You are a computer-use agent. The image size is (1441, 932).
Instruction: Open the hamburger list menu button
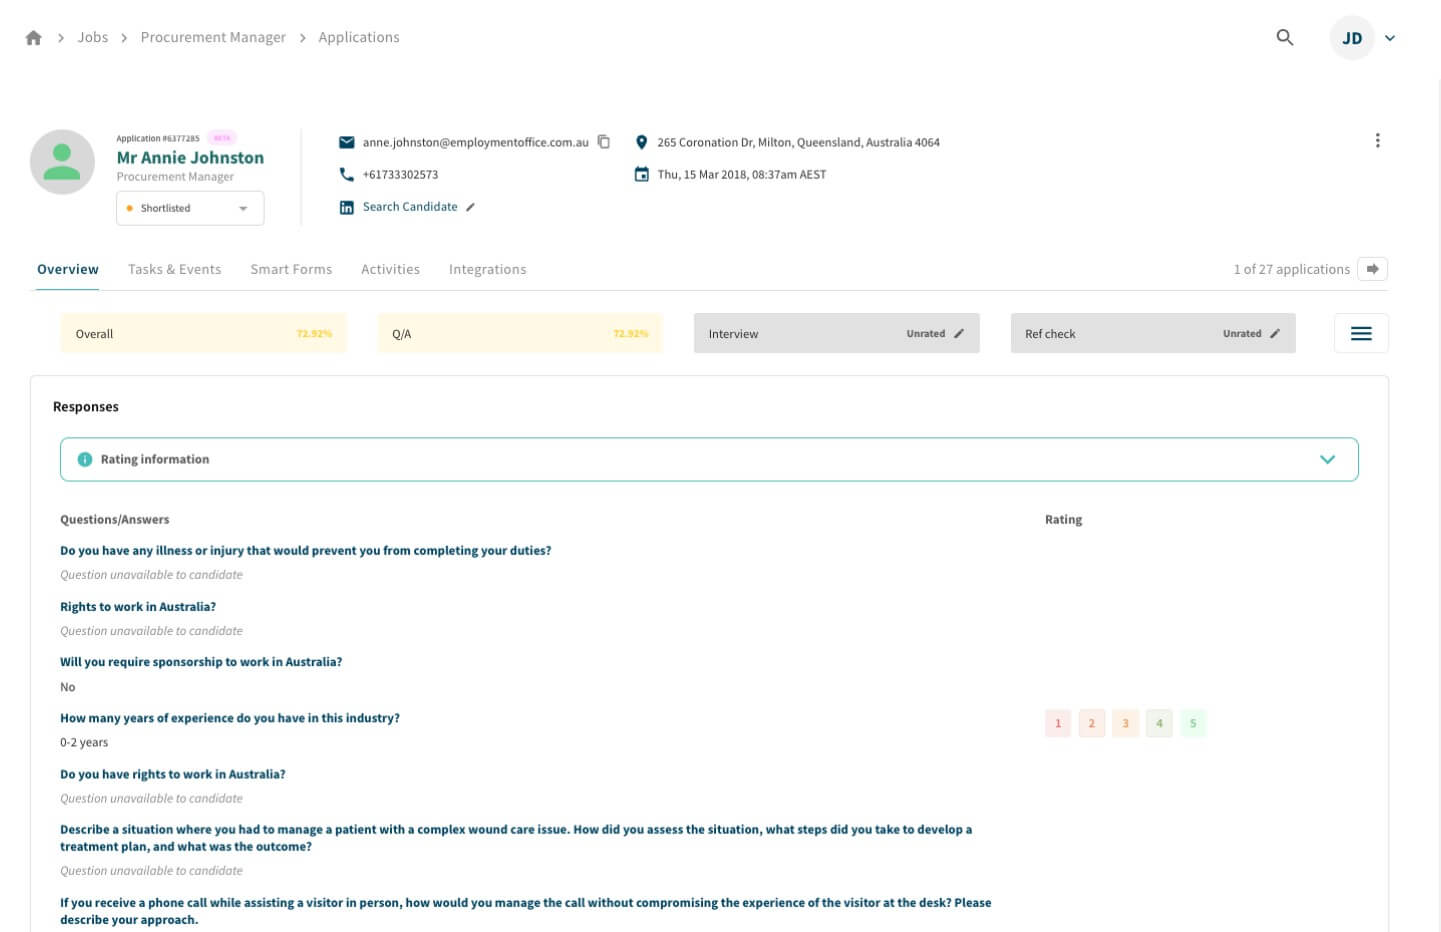tap(1361, 333)
